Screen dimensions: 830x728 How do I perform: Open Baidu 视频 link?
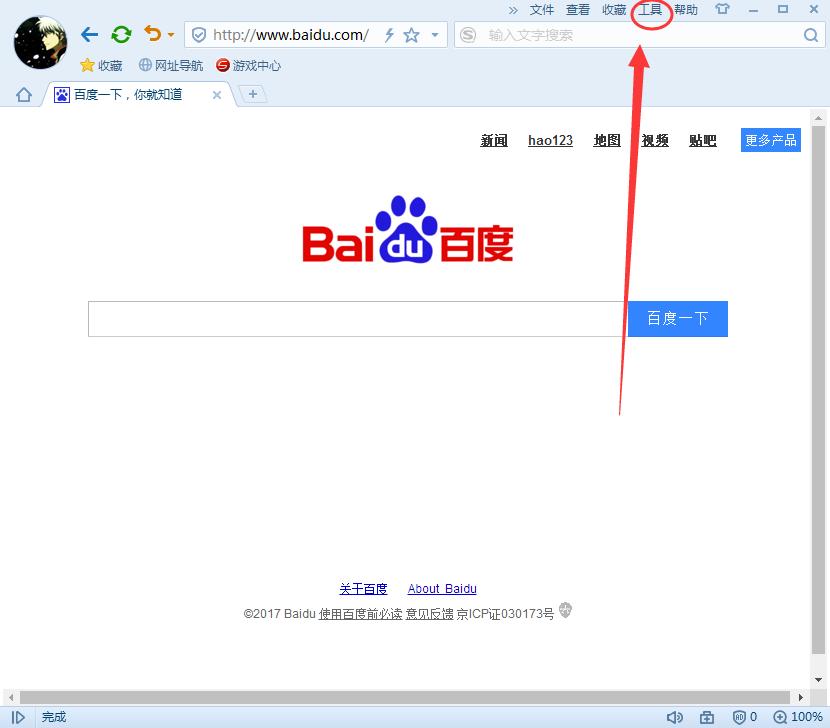coord(655,140)
